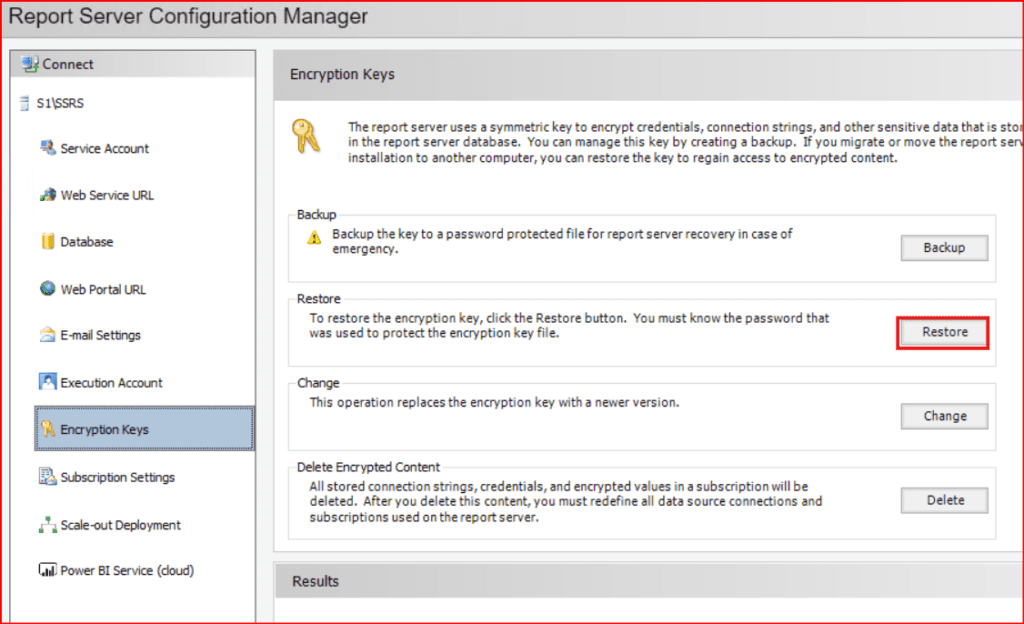
Task: Click the Web Portal URL globe icon
Action: (x=47, y=289)
